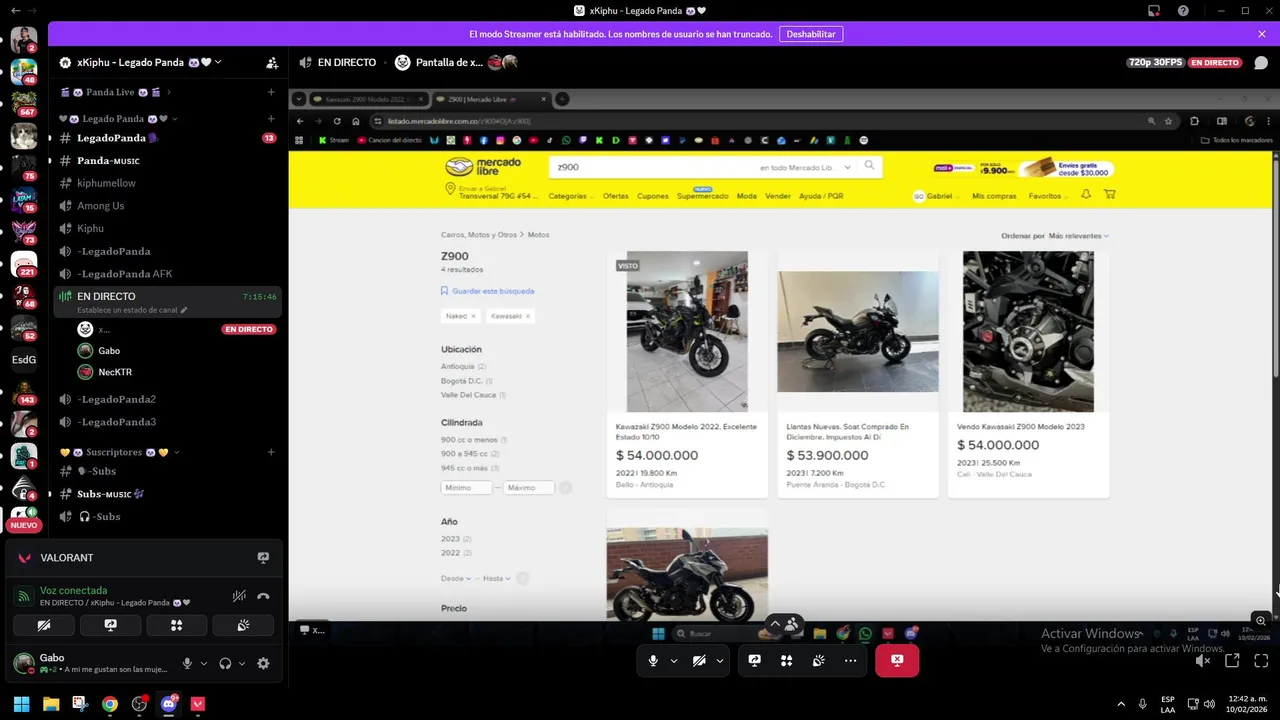Viewport: 1280px width, 720px height.
Task: Invite people using the add-member icon
Action: pos(272,62)
